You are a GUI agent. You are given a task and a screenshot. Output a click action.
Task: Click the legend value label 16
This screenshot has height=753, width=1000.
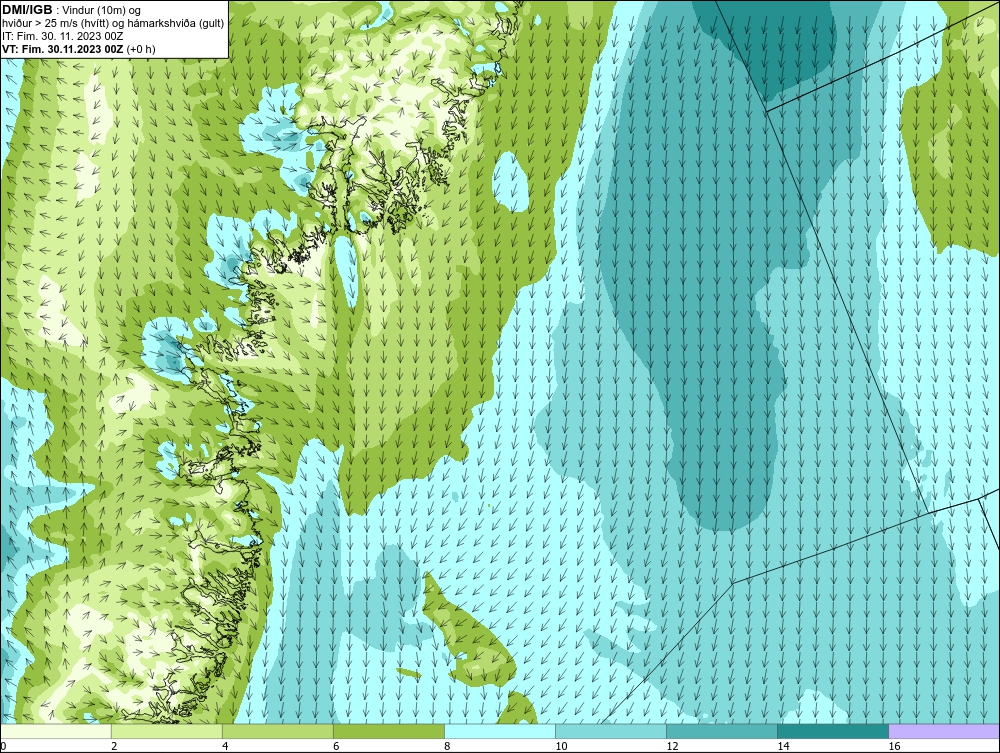(894, 746)
